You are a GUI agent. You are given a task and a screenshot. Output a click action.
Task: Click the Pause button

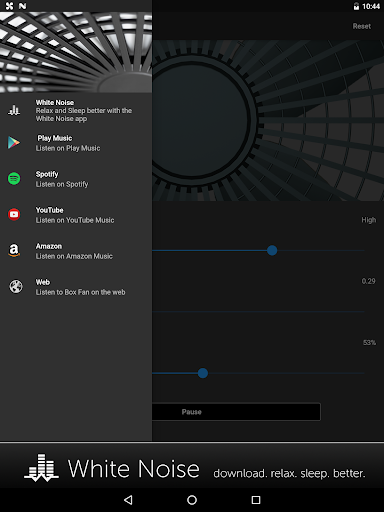236,412
